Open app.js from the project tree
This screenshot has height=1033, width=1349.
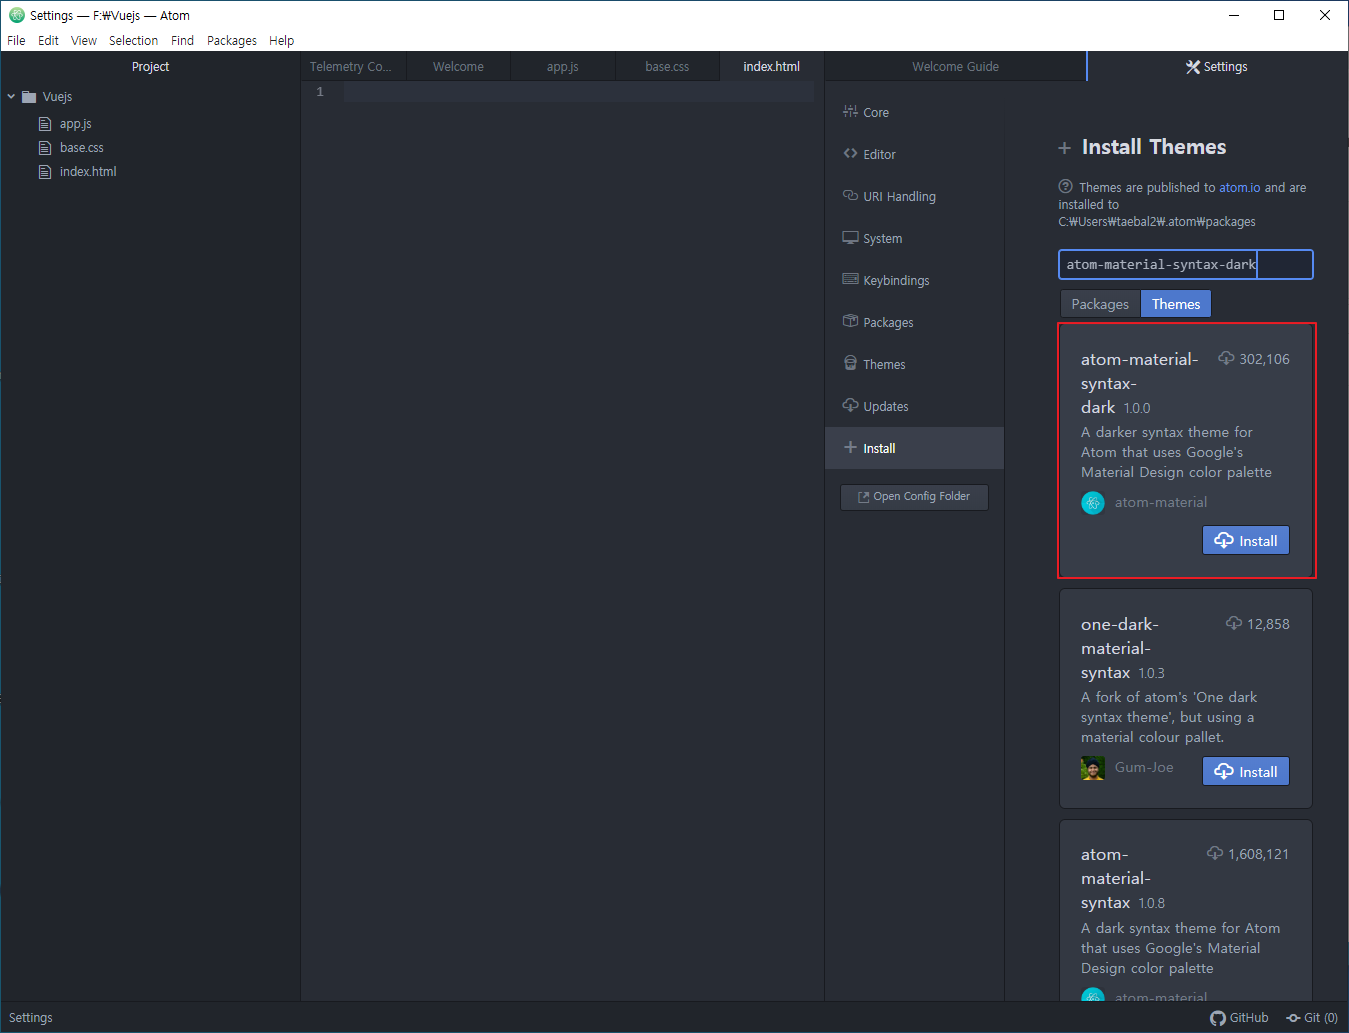coord(75,124)
